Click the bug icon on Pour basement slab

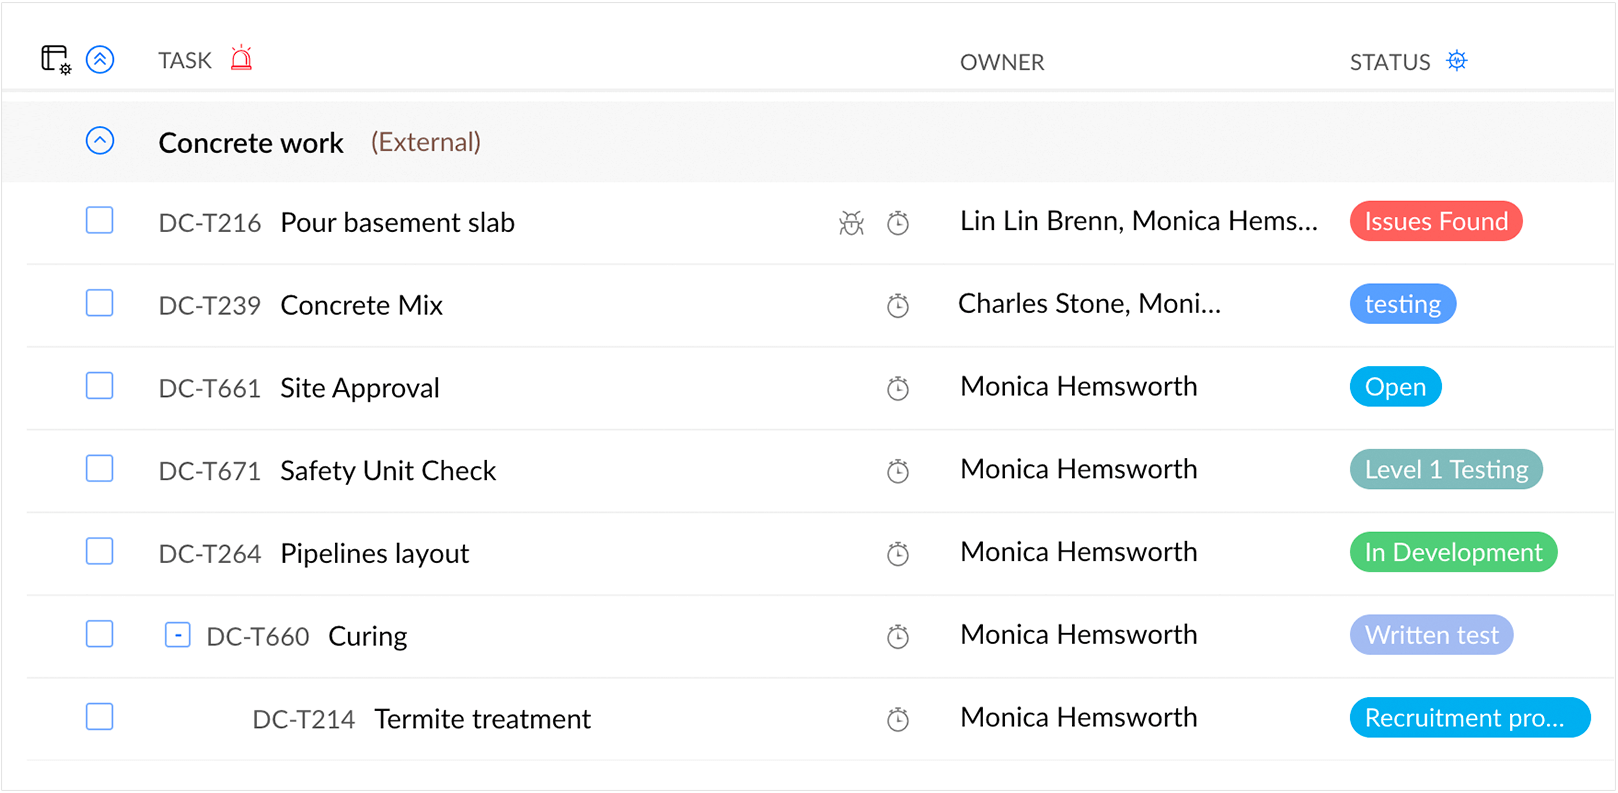tap(851, 223)
